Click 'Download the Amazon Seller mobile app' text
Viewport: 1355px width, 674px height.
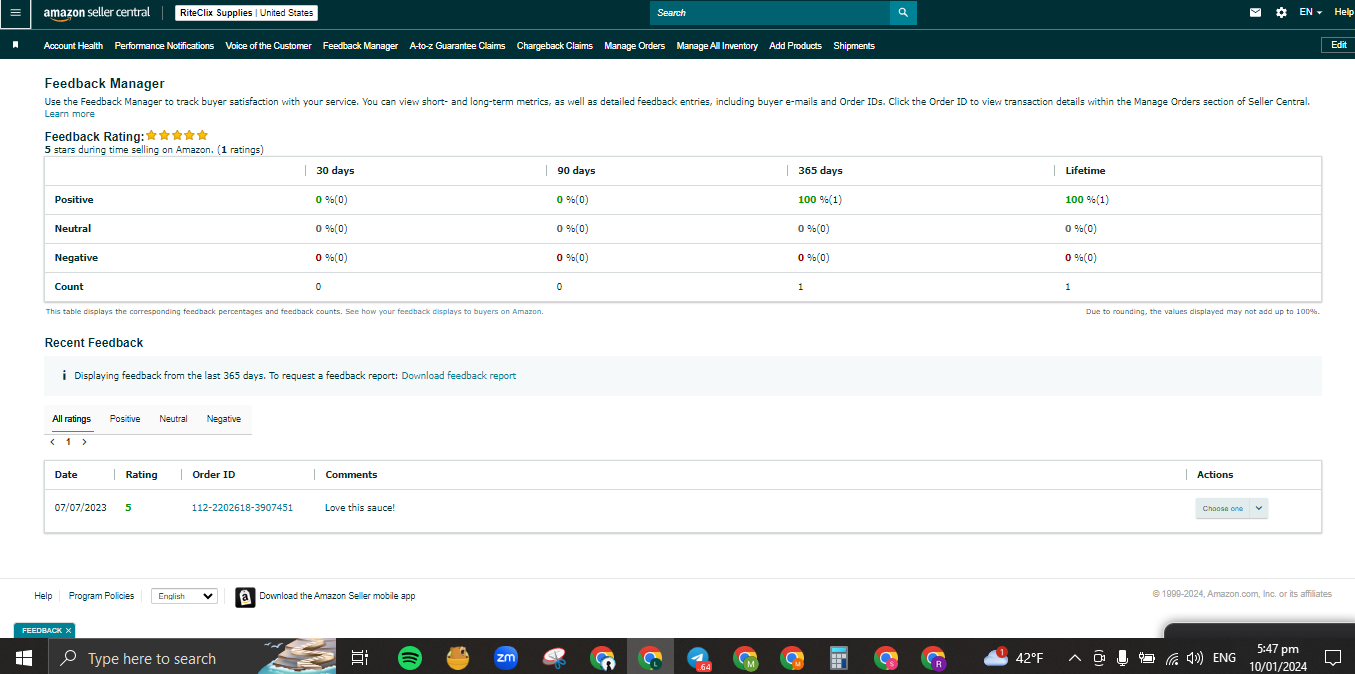[x=337, y=596]
